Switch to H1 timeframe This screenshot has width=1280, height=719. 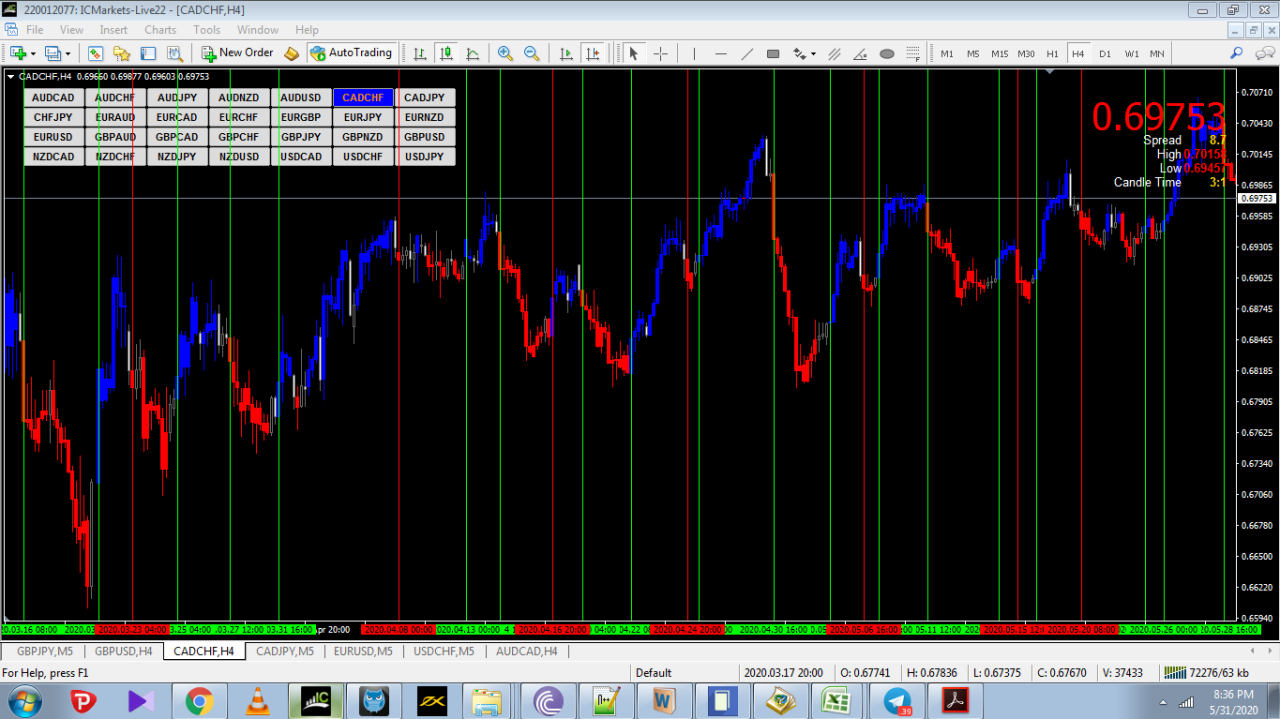(1052, 54)
